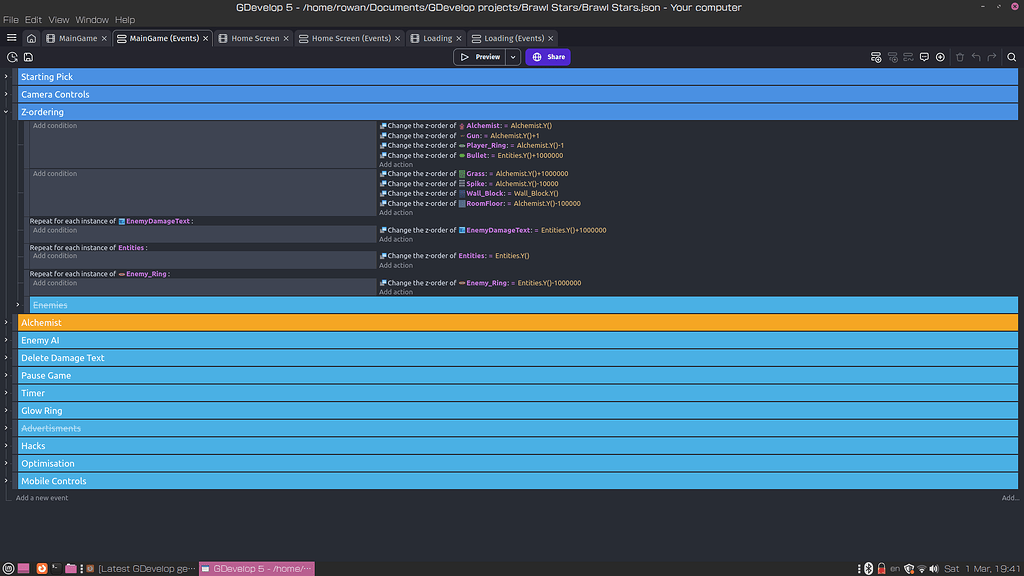The height and width of the screenshot is (576, 1024).
Task: Open the File menu
Action: (11, 18)
